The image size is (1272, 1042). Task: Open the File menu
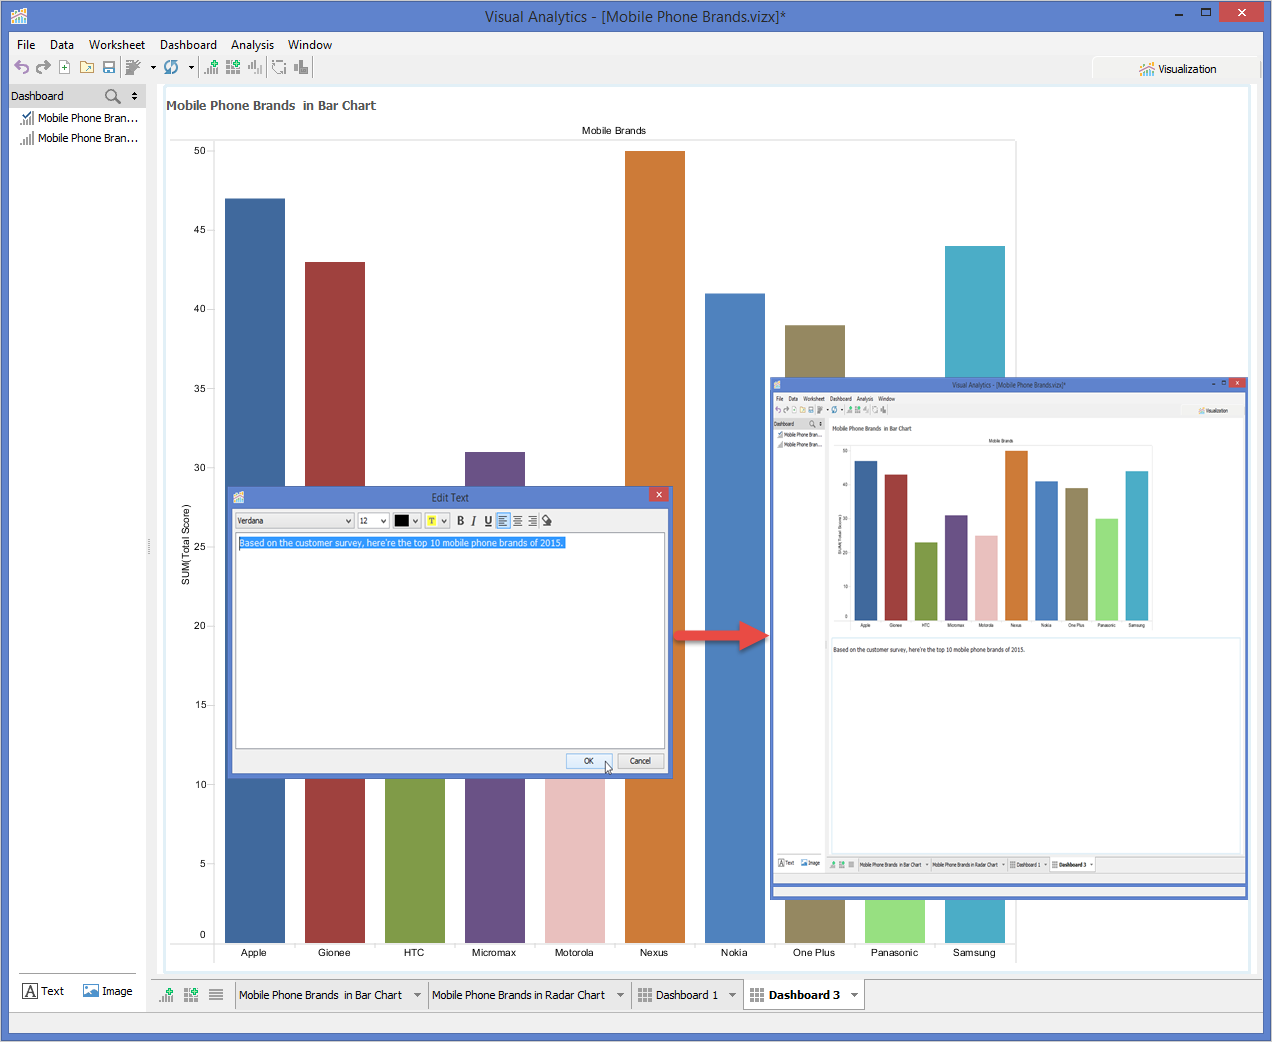26,45
